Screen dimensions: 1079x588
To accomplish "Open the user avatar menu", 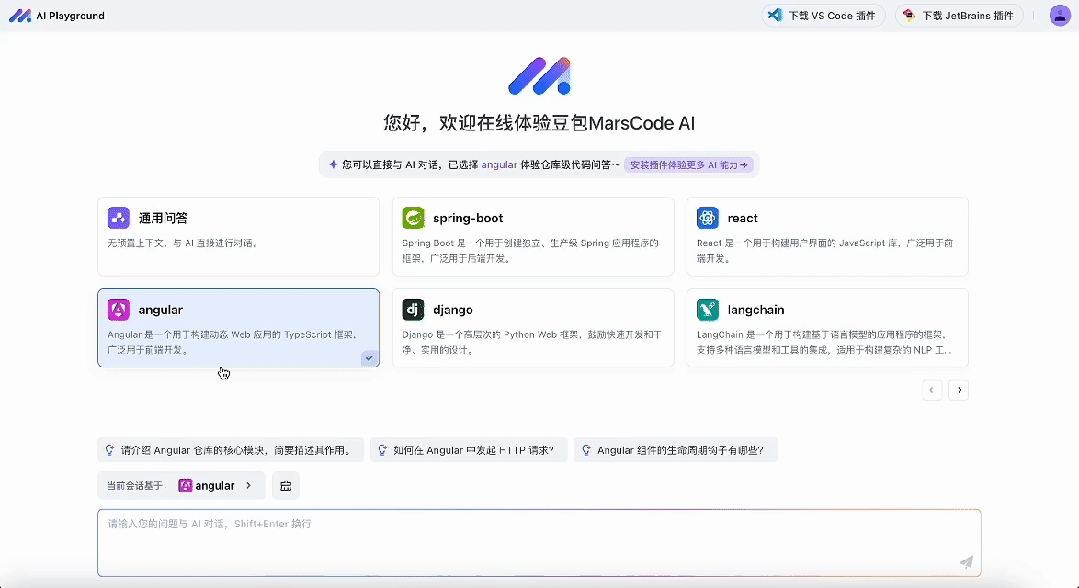I will [1060, 15].
